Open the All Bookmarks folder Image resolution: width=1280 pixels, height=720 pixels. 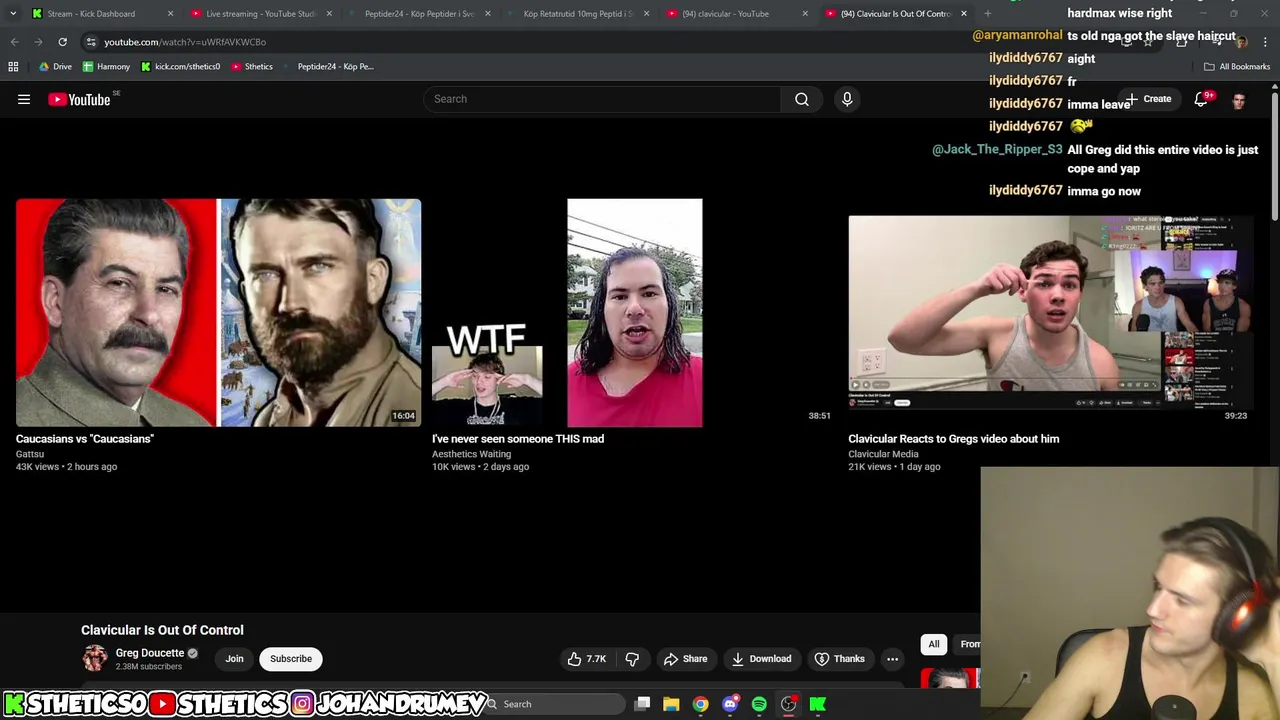tap(1237, 67)
